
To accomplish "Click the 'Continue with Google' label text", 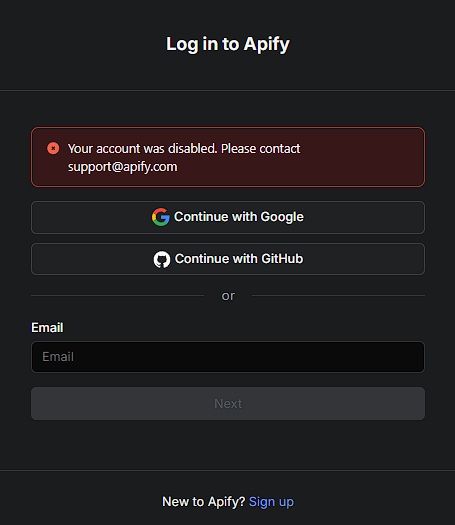I will (x=239, y=217).
